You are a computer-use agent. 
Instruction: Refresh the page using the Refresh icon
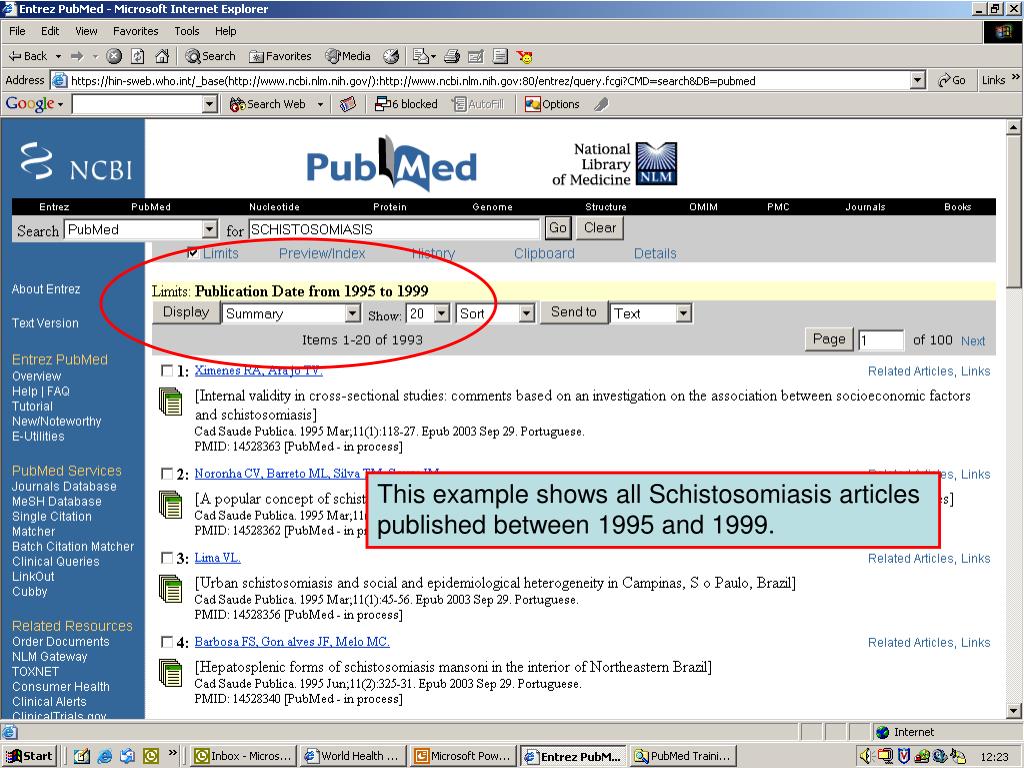pyautogui.click(x=138, y=56)
